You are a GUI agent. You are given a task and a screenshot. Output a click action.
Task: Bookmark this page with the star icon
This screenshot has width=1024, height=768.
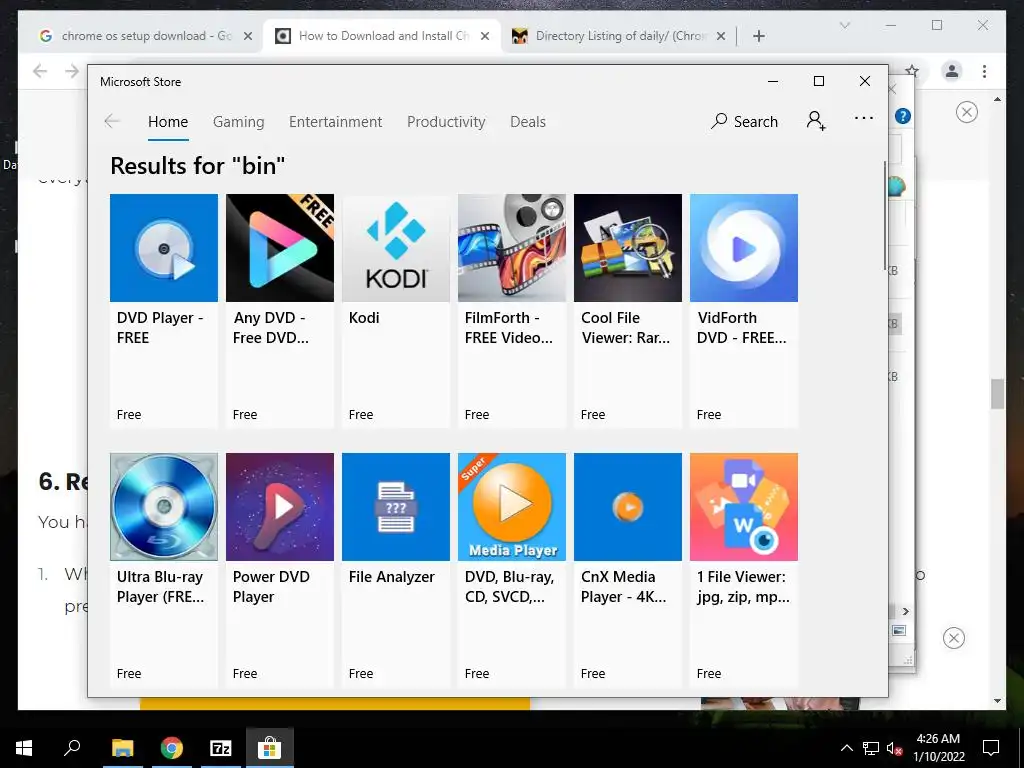point(912,71)
